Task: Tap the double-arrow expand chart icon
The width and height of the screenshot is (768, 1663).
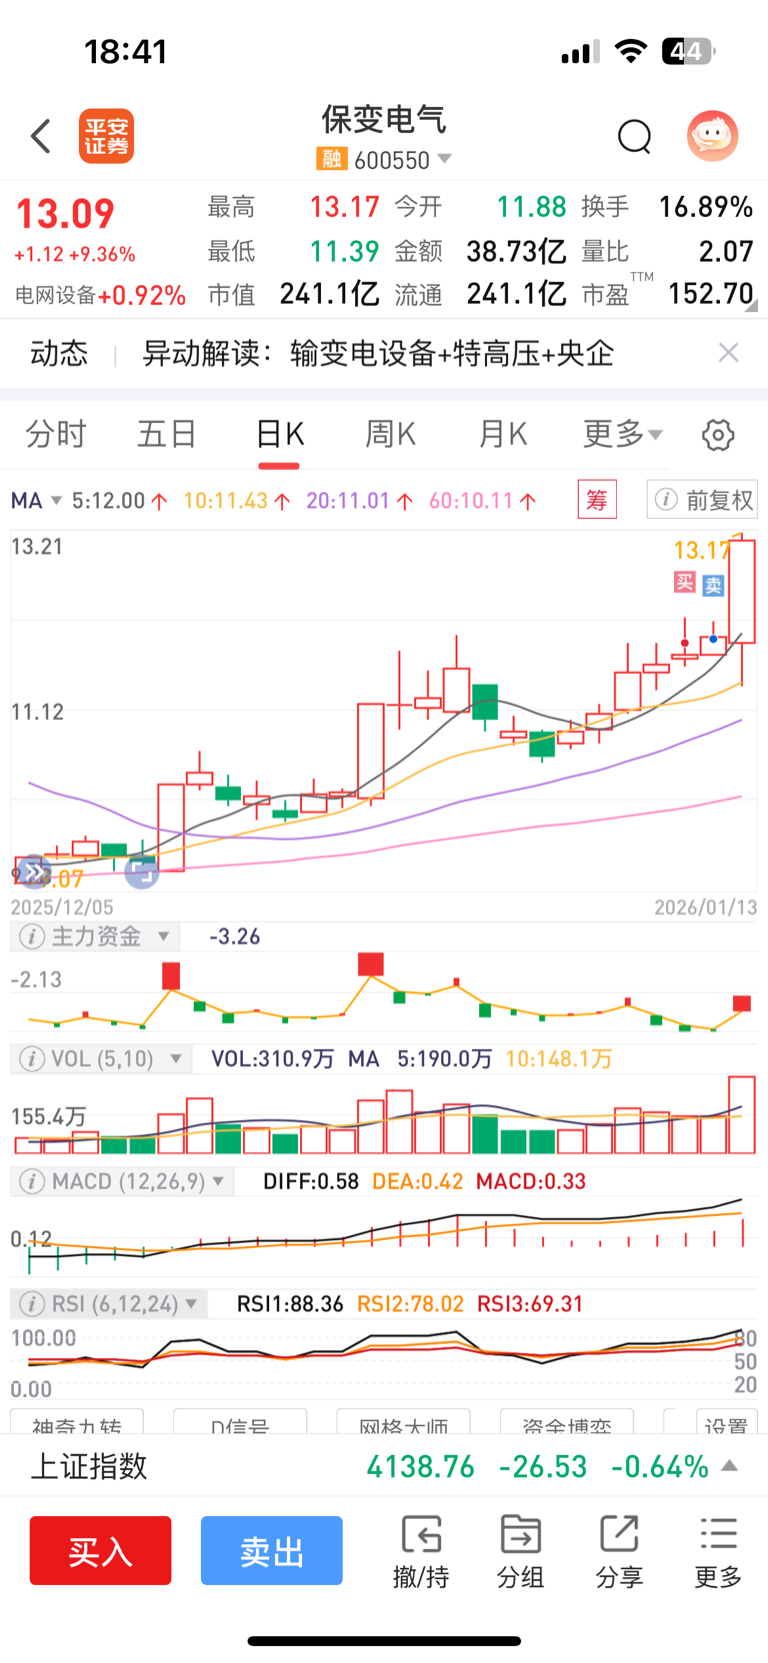Action: coord(35,873)
